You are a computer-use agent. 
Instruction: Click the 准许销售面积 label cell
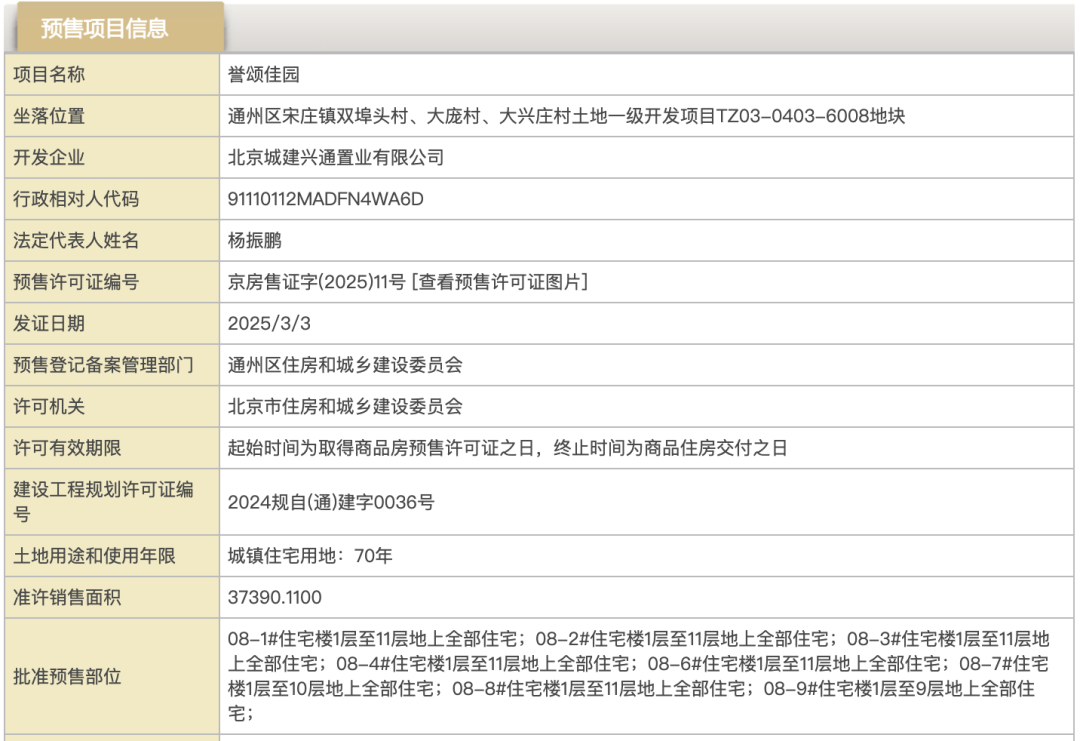pos(112,597)
